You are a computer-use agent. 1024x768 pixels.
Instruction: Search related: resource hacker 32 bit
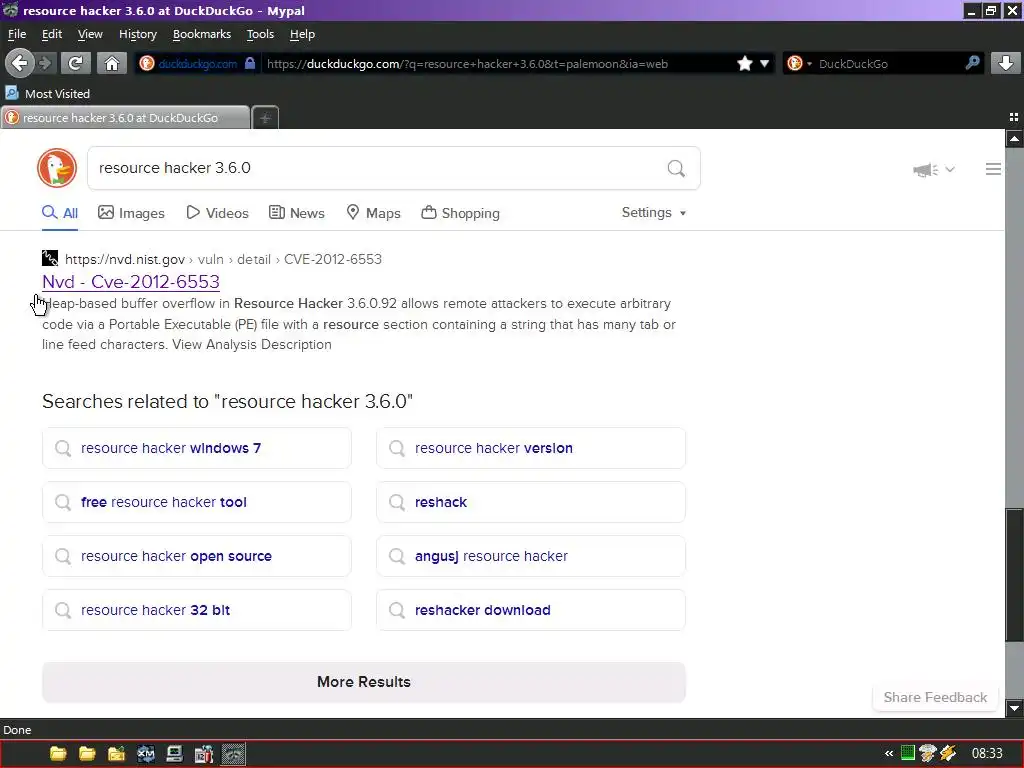tap(197, 610)
